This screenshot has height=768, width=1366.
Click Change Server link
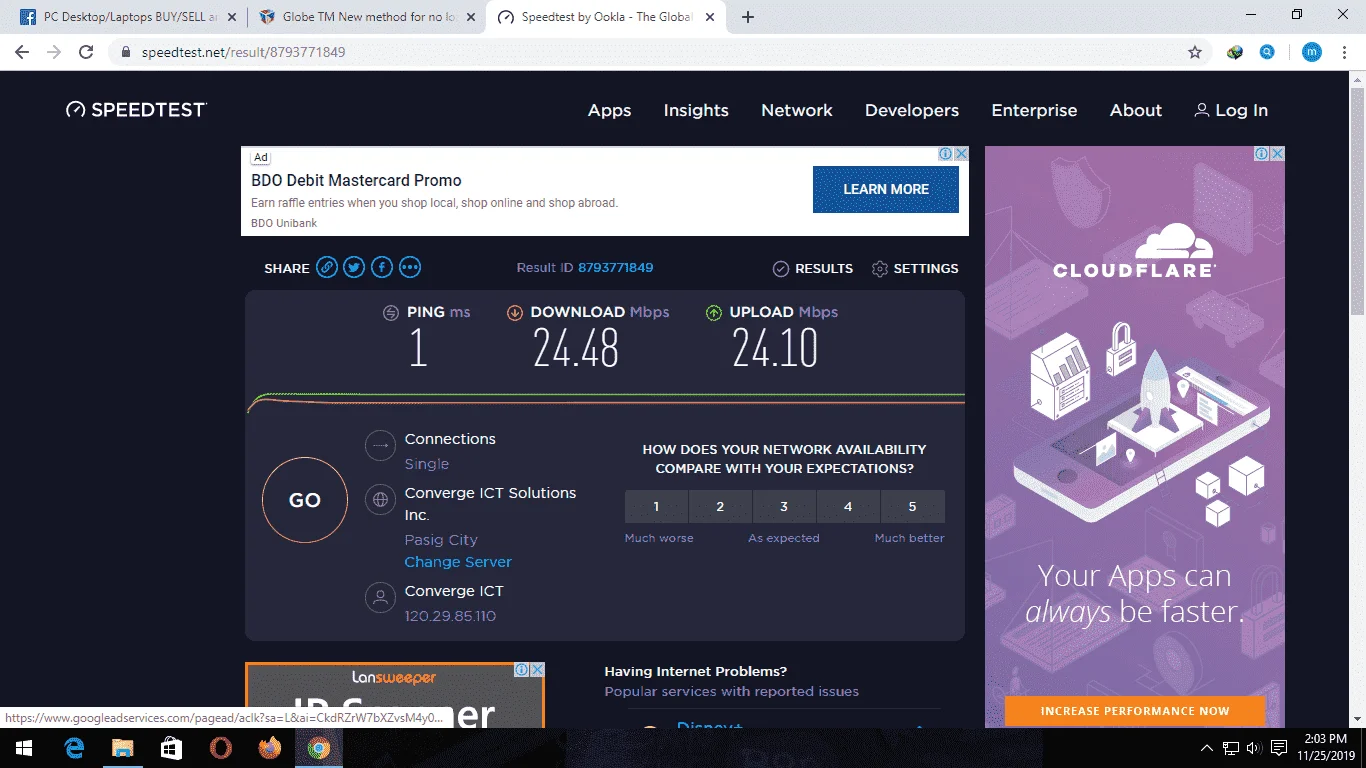(x=458, y=562)
